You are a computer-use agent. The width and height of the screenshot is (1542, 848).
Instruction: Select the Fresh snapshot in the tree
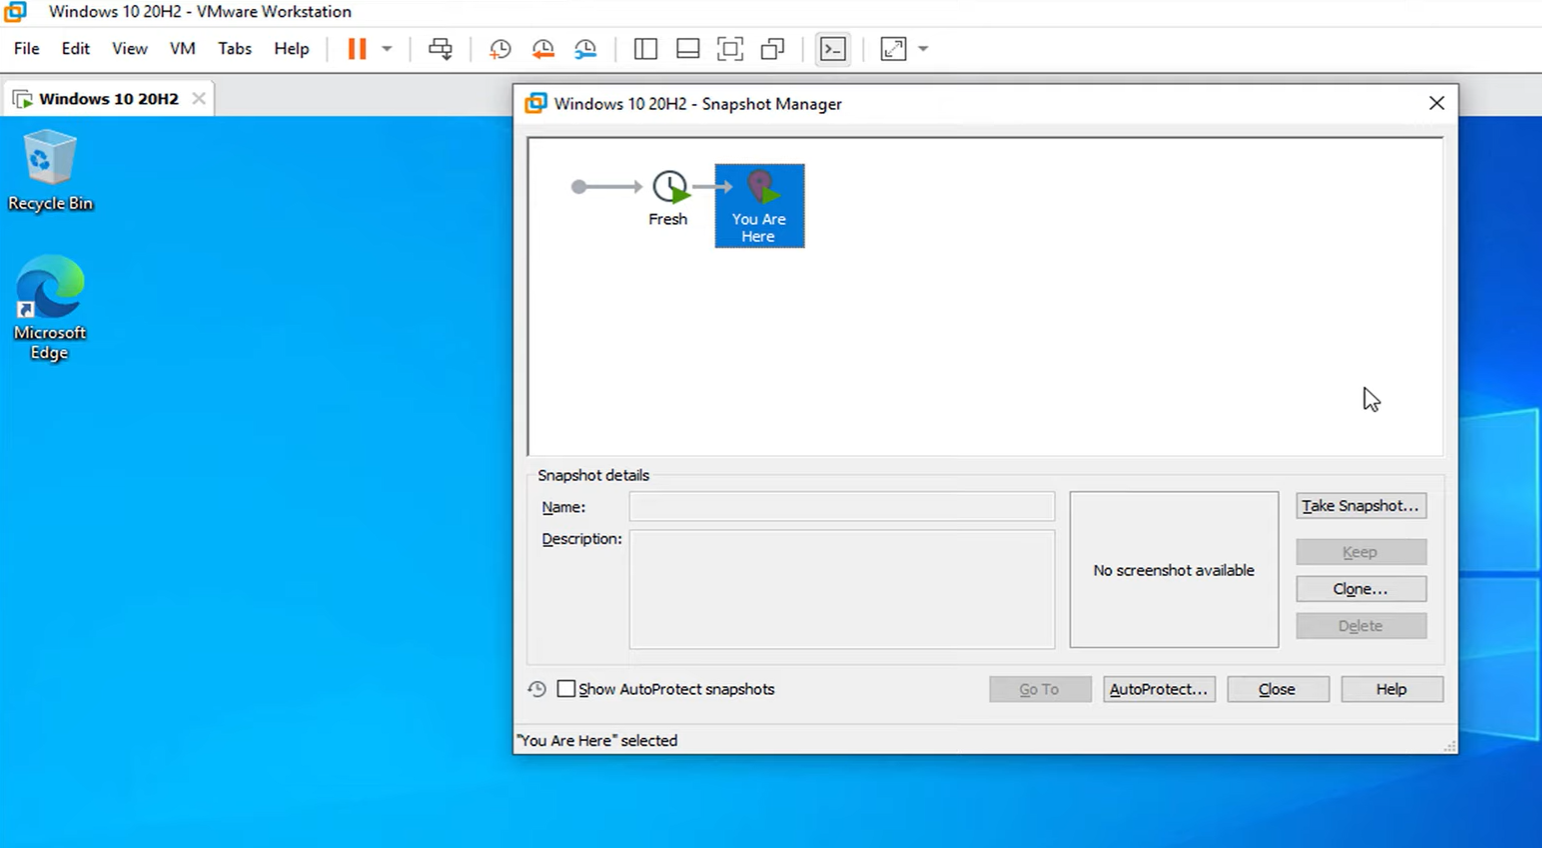click(669, 198)
